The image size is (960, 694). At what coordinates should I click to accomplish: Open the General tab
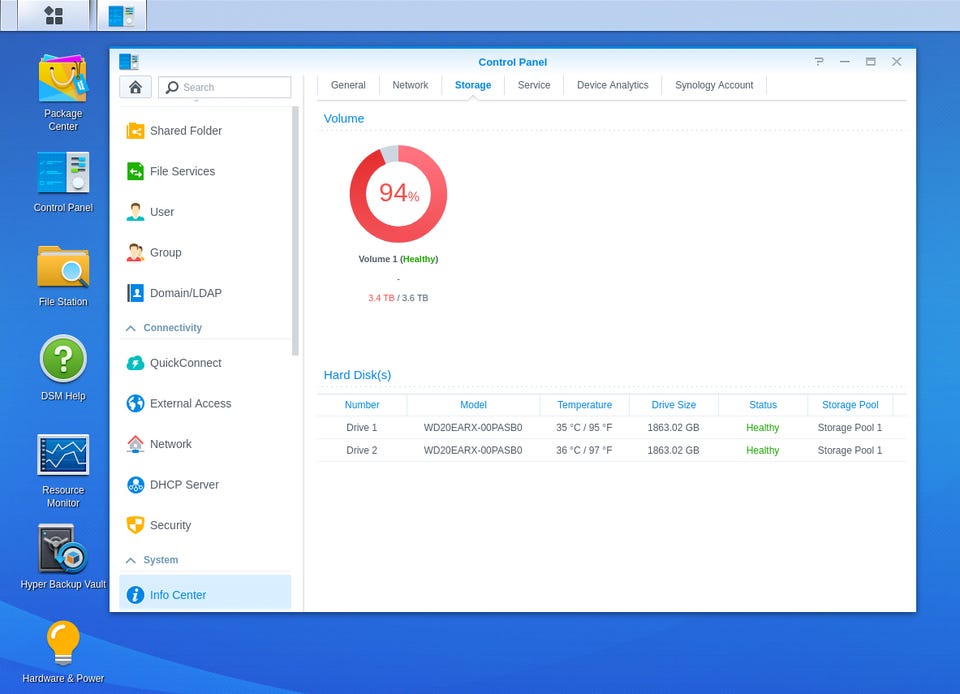pos(348,85)
